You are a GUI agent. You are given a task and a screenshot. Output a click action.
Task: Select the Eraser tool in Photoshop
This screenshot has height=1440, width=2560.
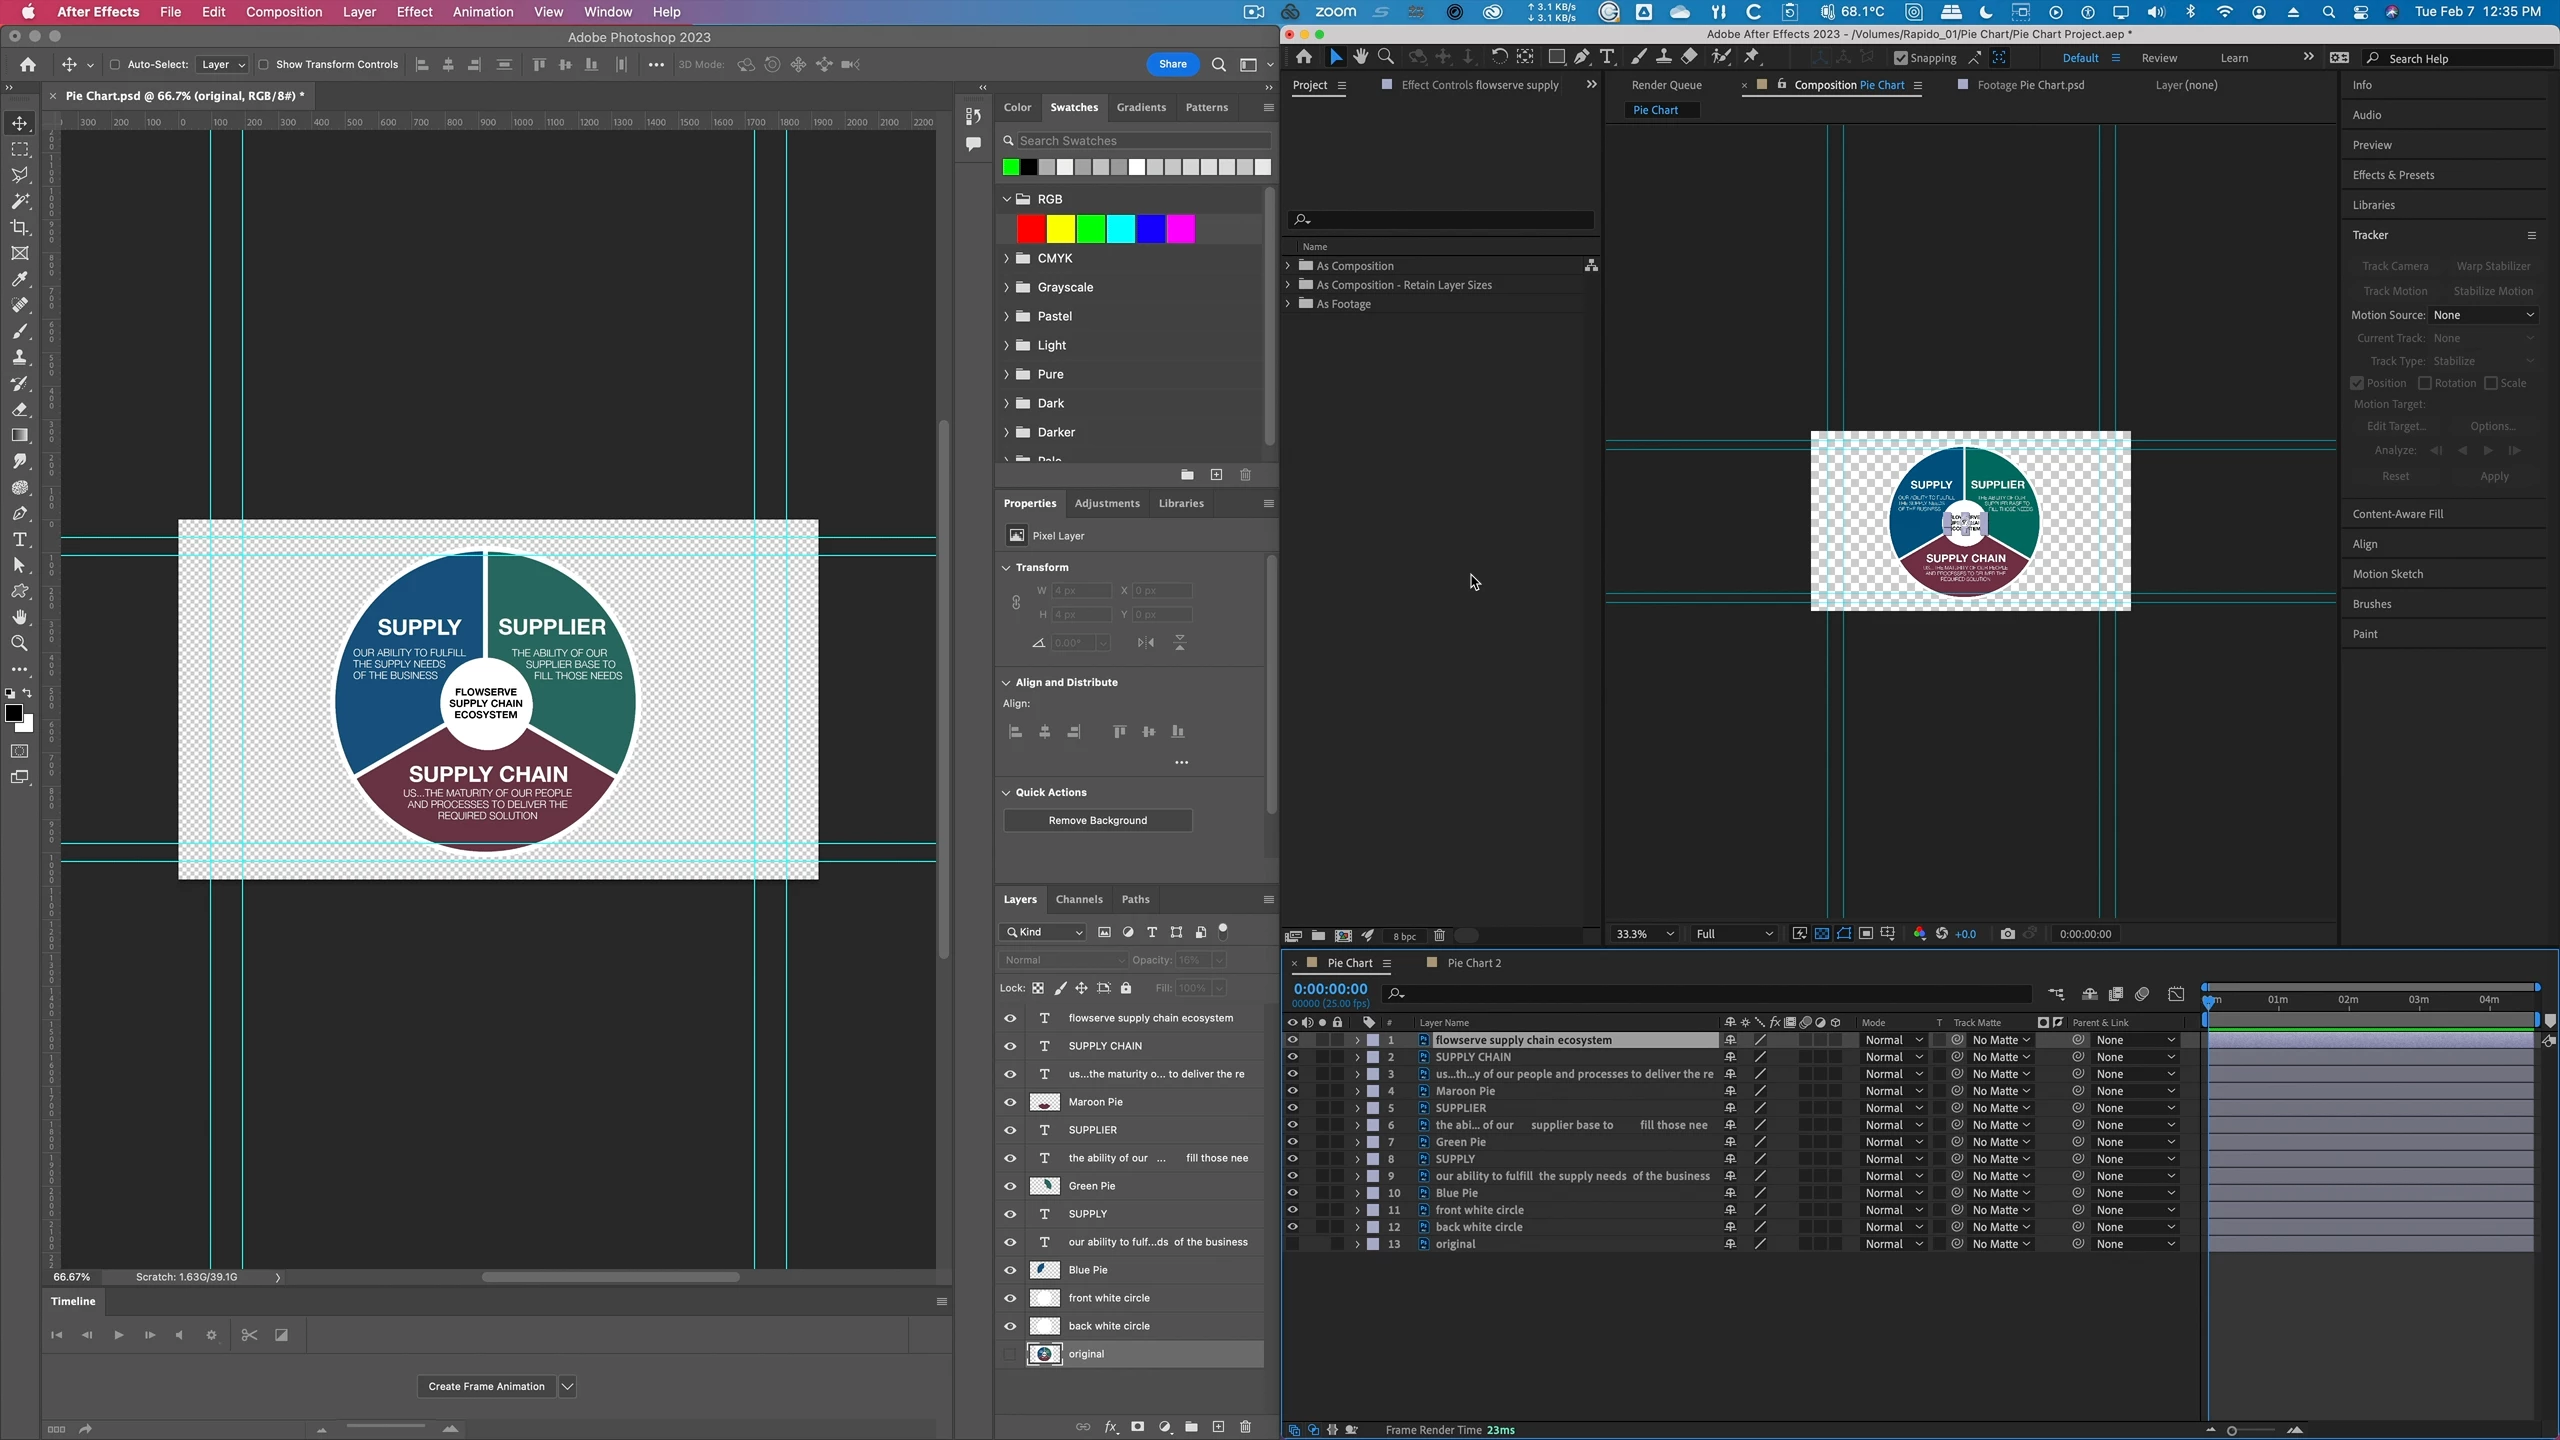pos(20,409)
